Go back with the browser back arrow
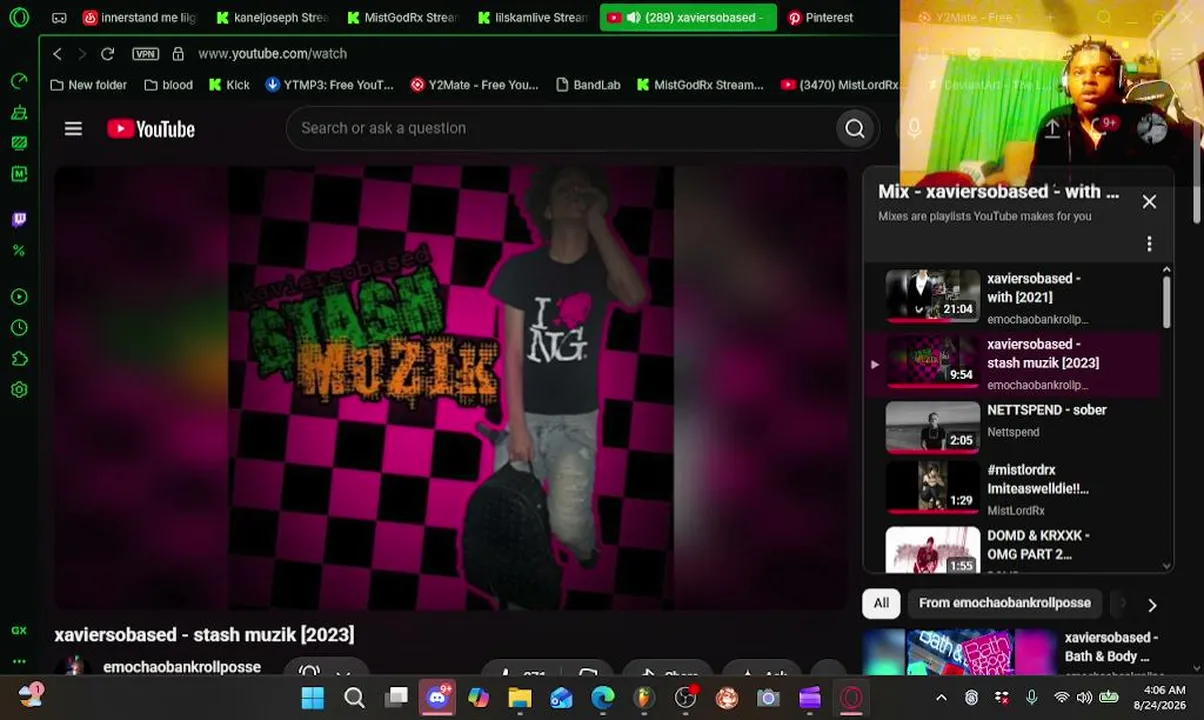This screenshot has height=720, width=1204. [x=57, y=53]
